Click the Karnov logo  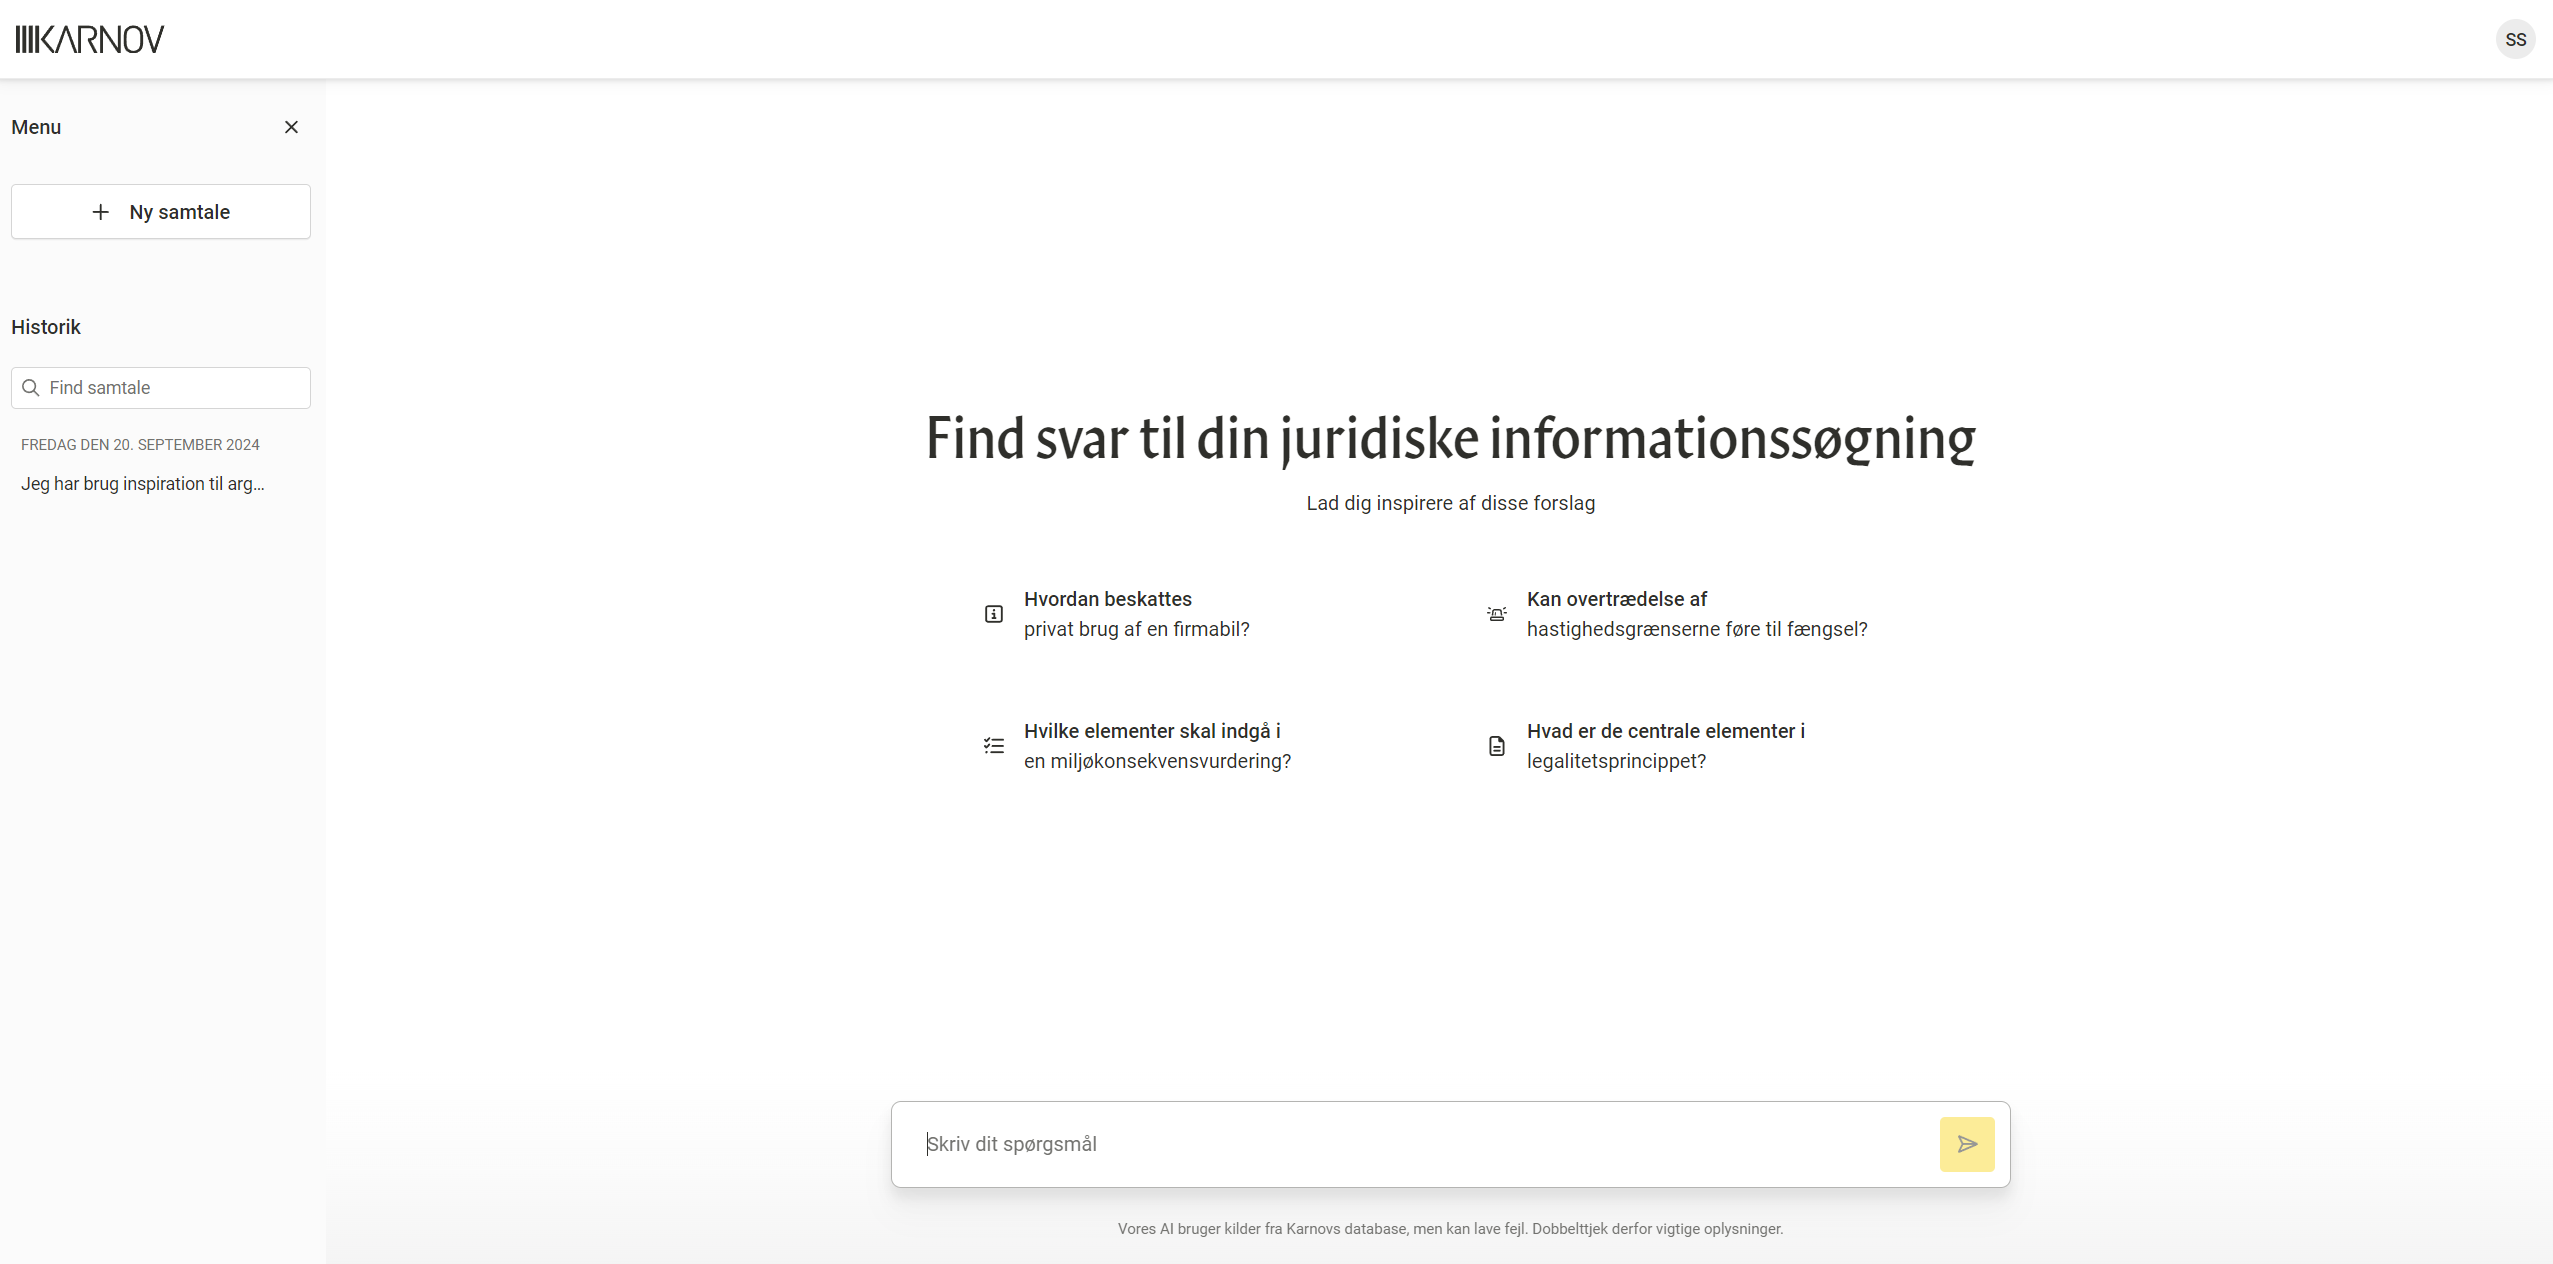pyautogui.click(x=89, y=39)
